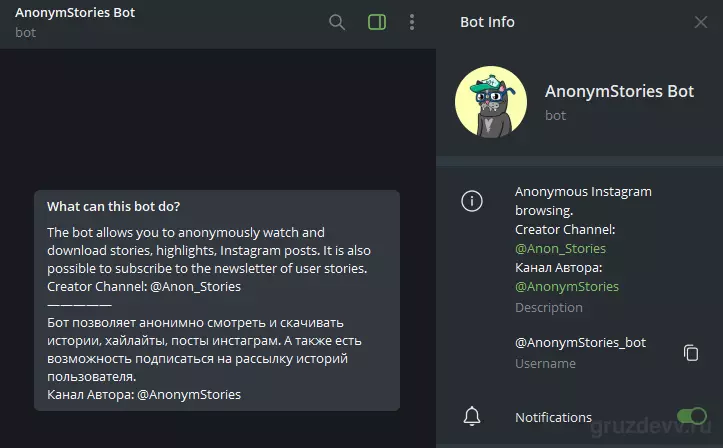
Task: Disable the Notifications toggle switch
Action: [x=692, y=416]
